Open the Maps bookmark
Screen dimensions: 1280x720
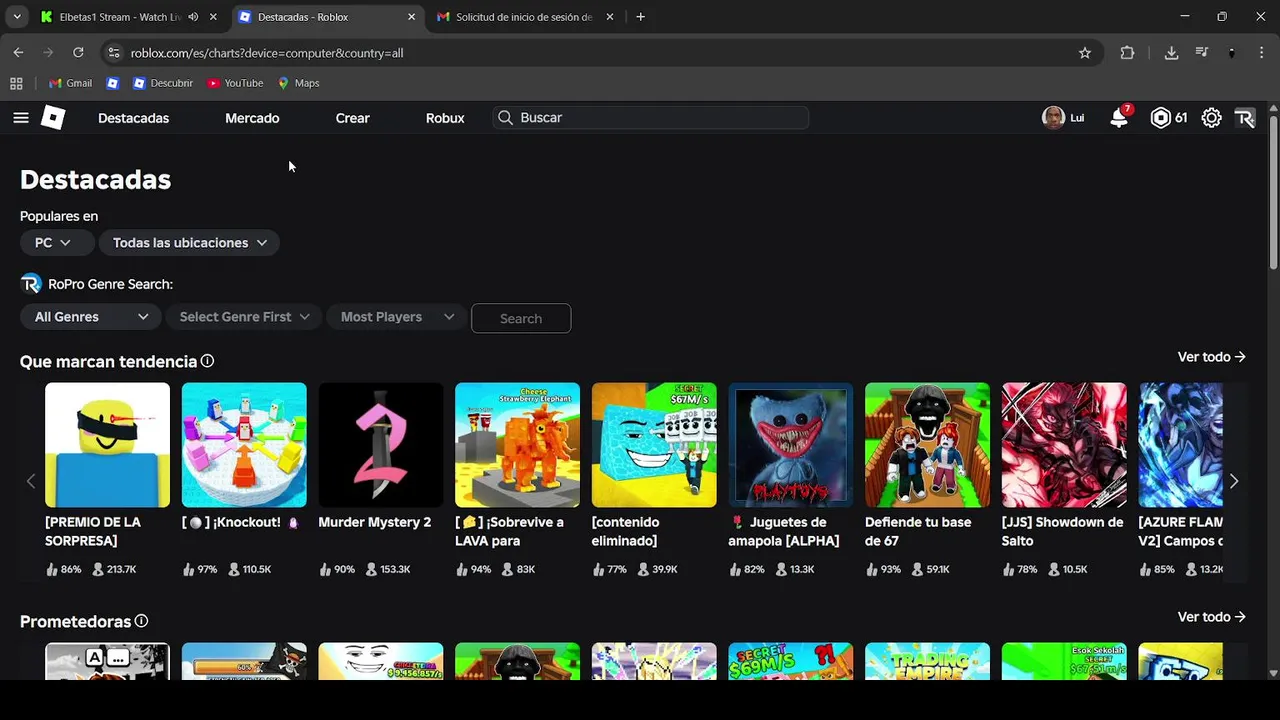click(x=298, y=83)
